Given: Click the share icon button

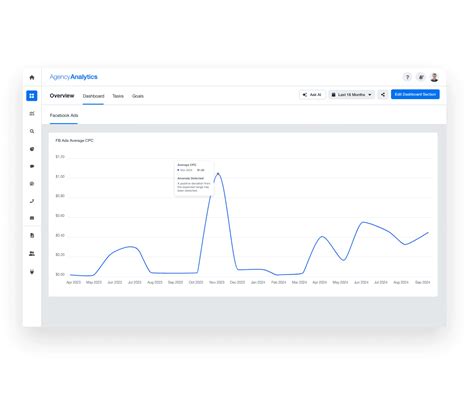Looking at the screenshot, I should click(383, 95).
